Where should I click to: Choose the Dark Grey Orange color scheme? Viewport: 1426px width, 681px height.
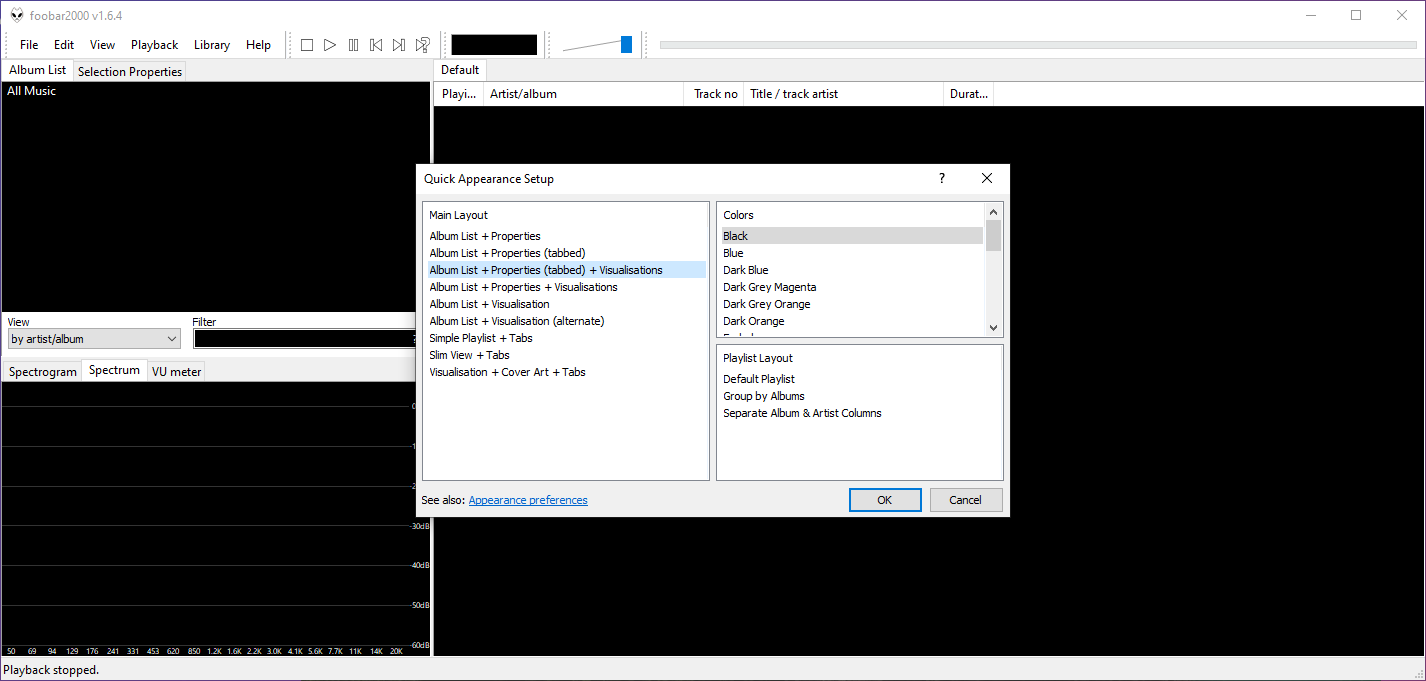point(767,304)
